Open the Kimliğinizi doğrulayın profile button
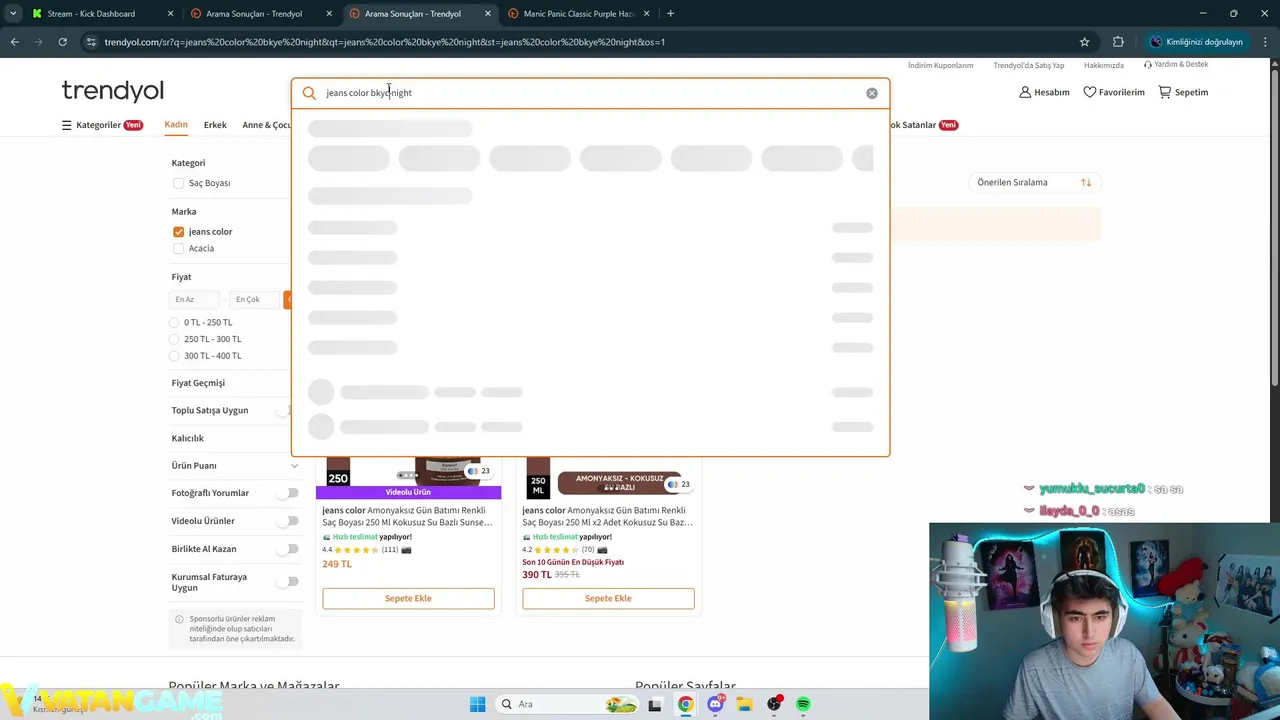The width and height of the screenshot is (1280, 720). pos(1196,42)
